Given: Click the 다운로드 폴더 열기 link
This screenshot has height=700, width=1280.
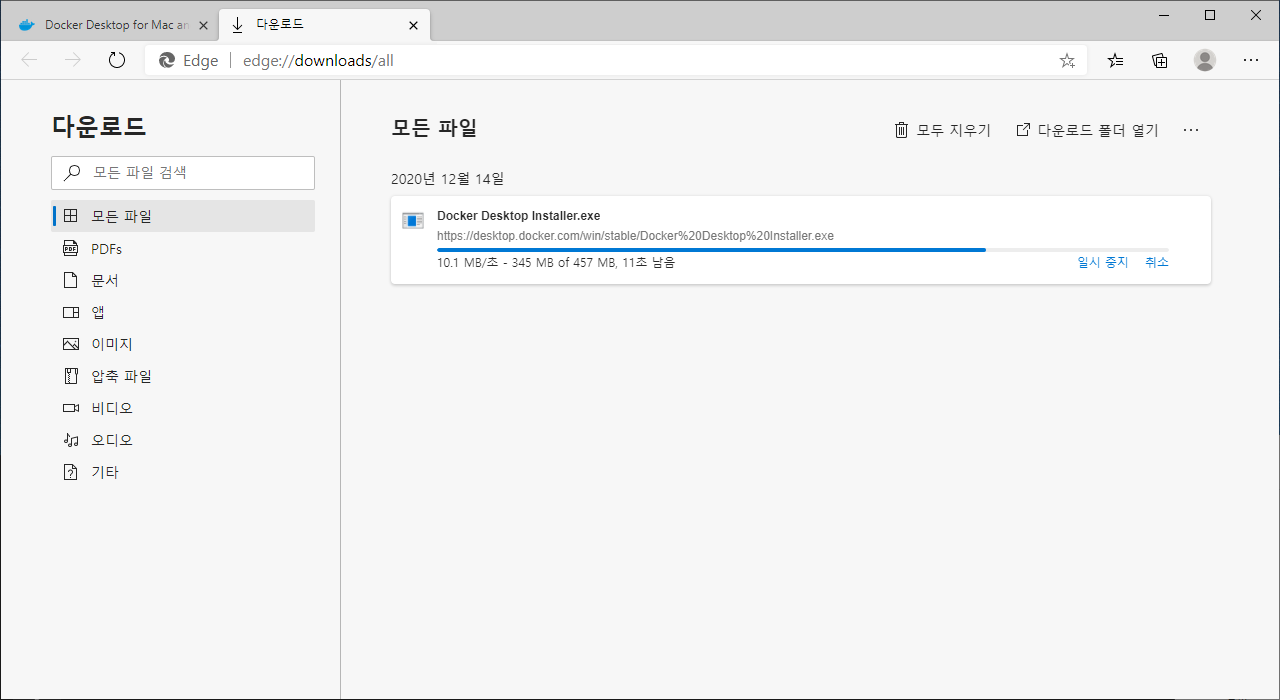Looking at the screenshot, I should (1087, 130).
